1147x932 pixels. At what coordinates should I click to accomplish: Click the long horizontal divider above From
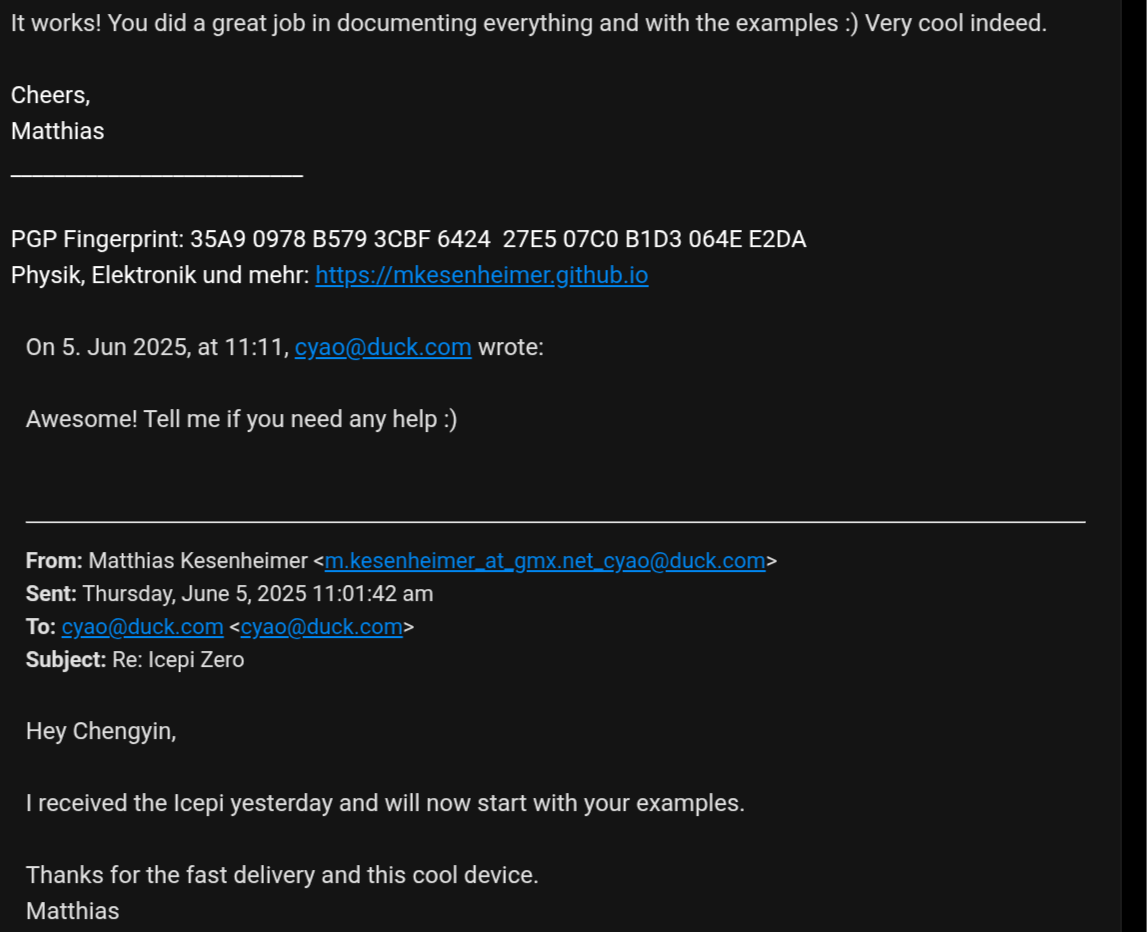tap(555, 522)
